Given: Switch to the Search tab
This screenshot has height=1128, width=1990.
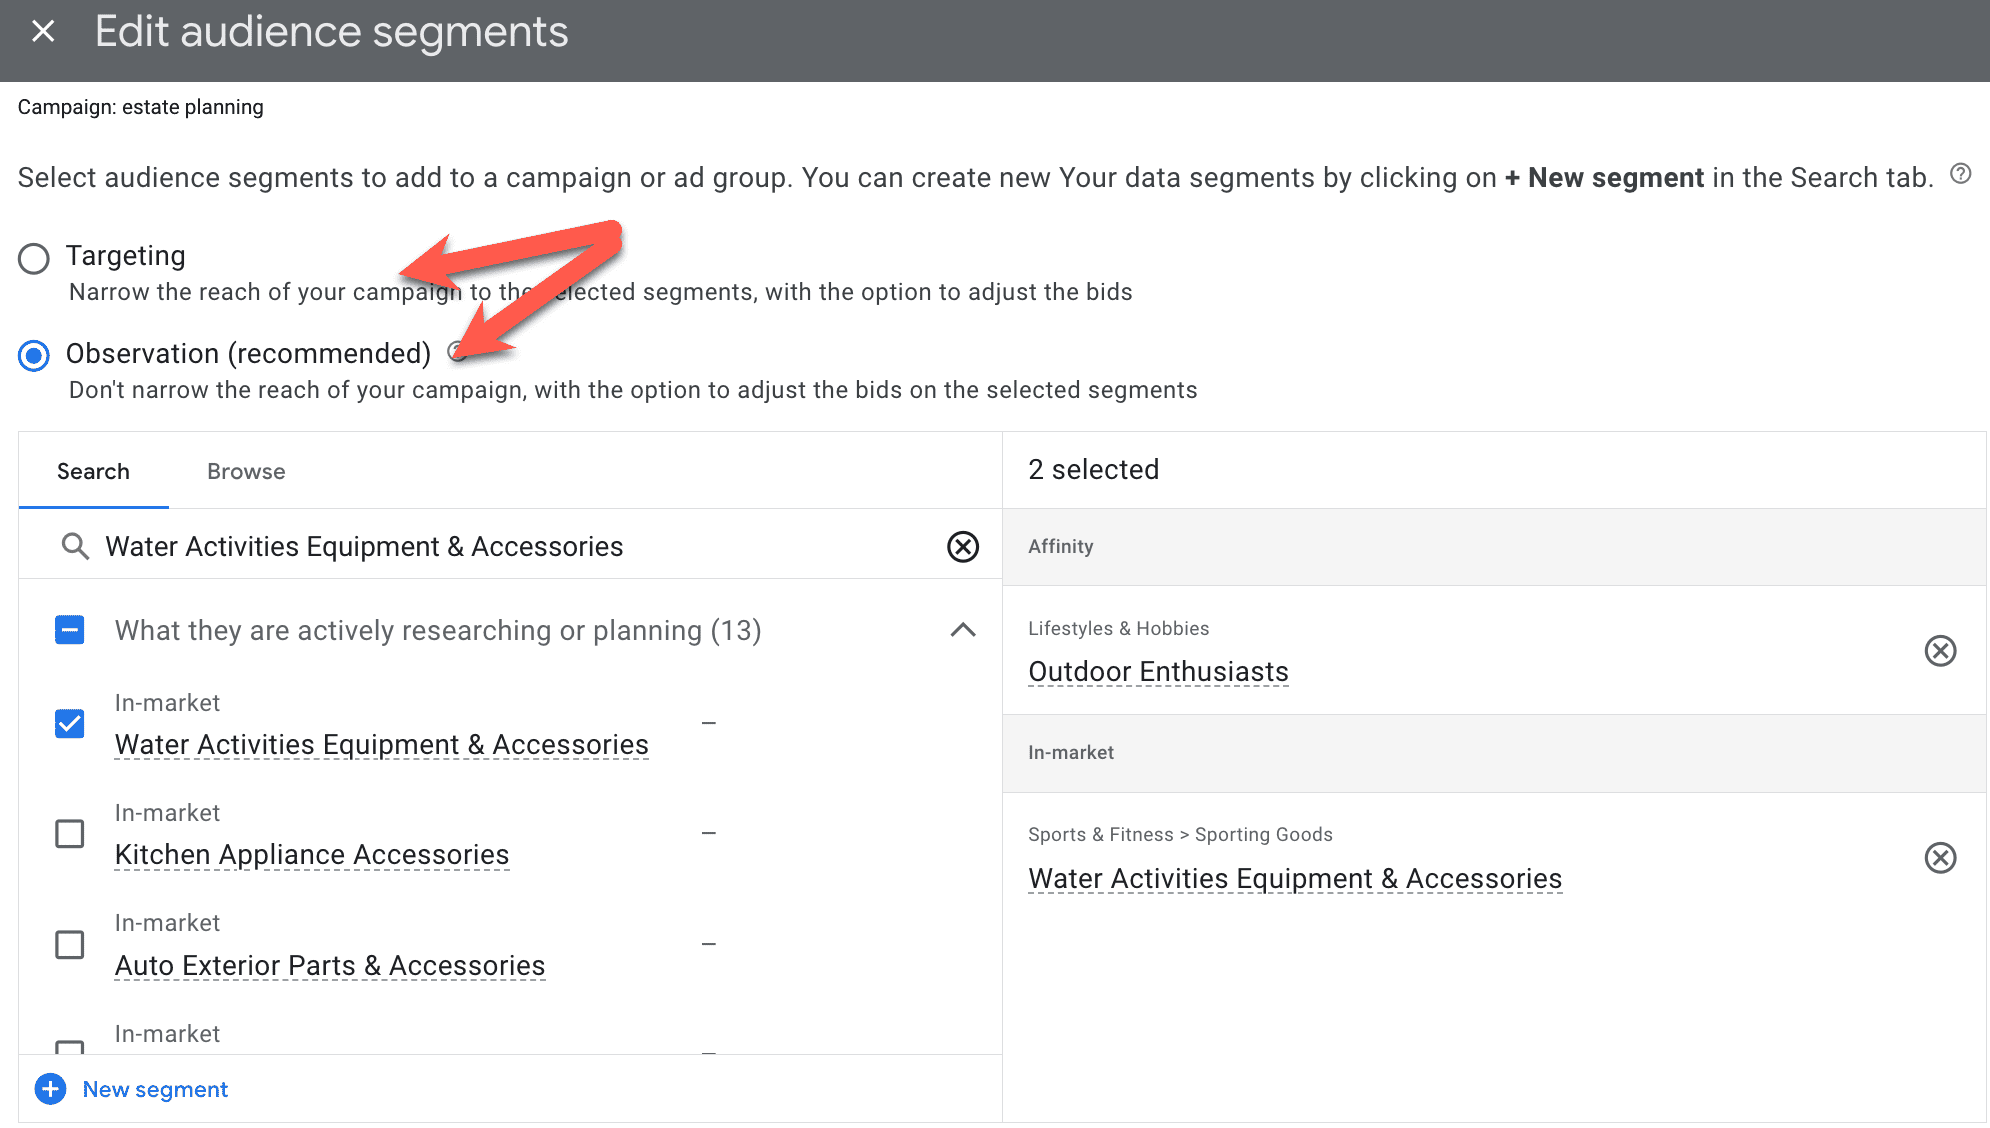Looking at the screenshot, I should (93, 471).
